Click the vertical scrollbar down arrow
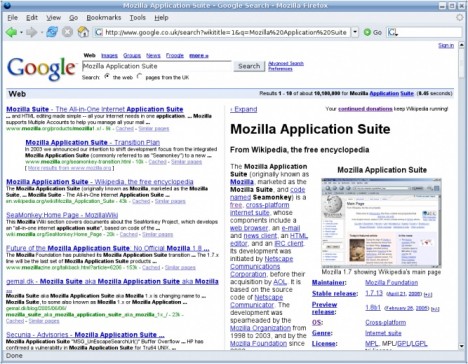This screenshot has width=468, height=364. (x=462, y=346)
